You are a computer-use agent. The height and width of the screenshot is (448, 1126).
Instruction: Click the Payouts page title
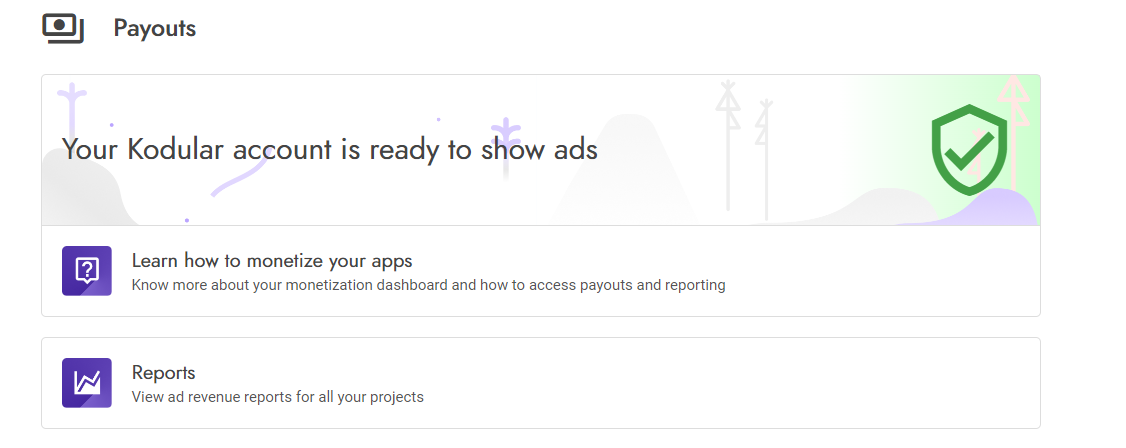coord(154,29)
